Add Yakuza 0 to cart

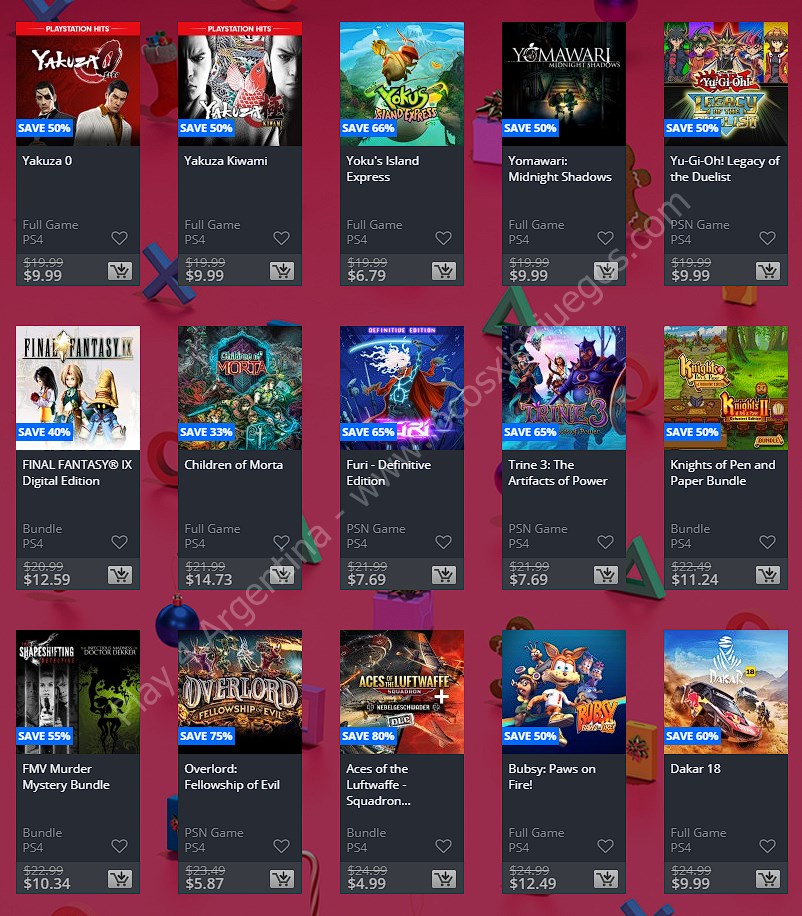tap(120, 270)
